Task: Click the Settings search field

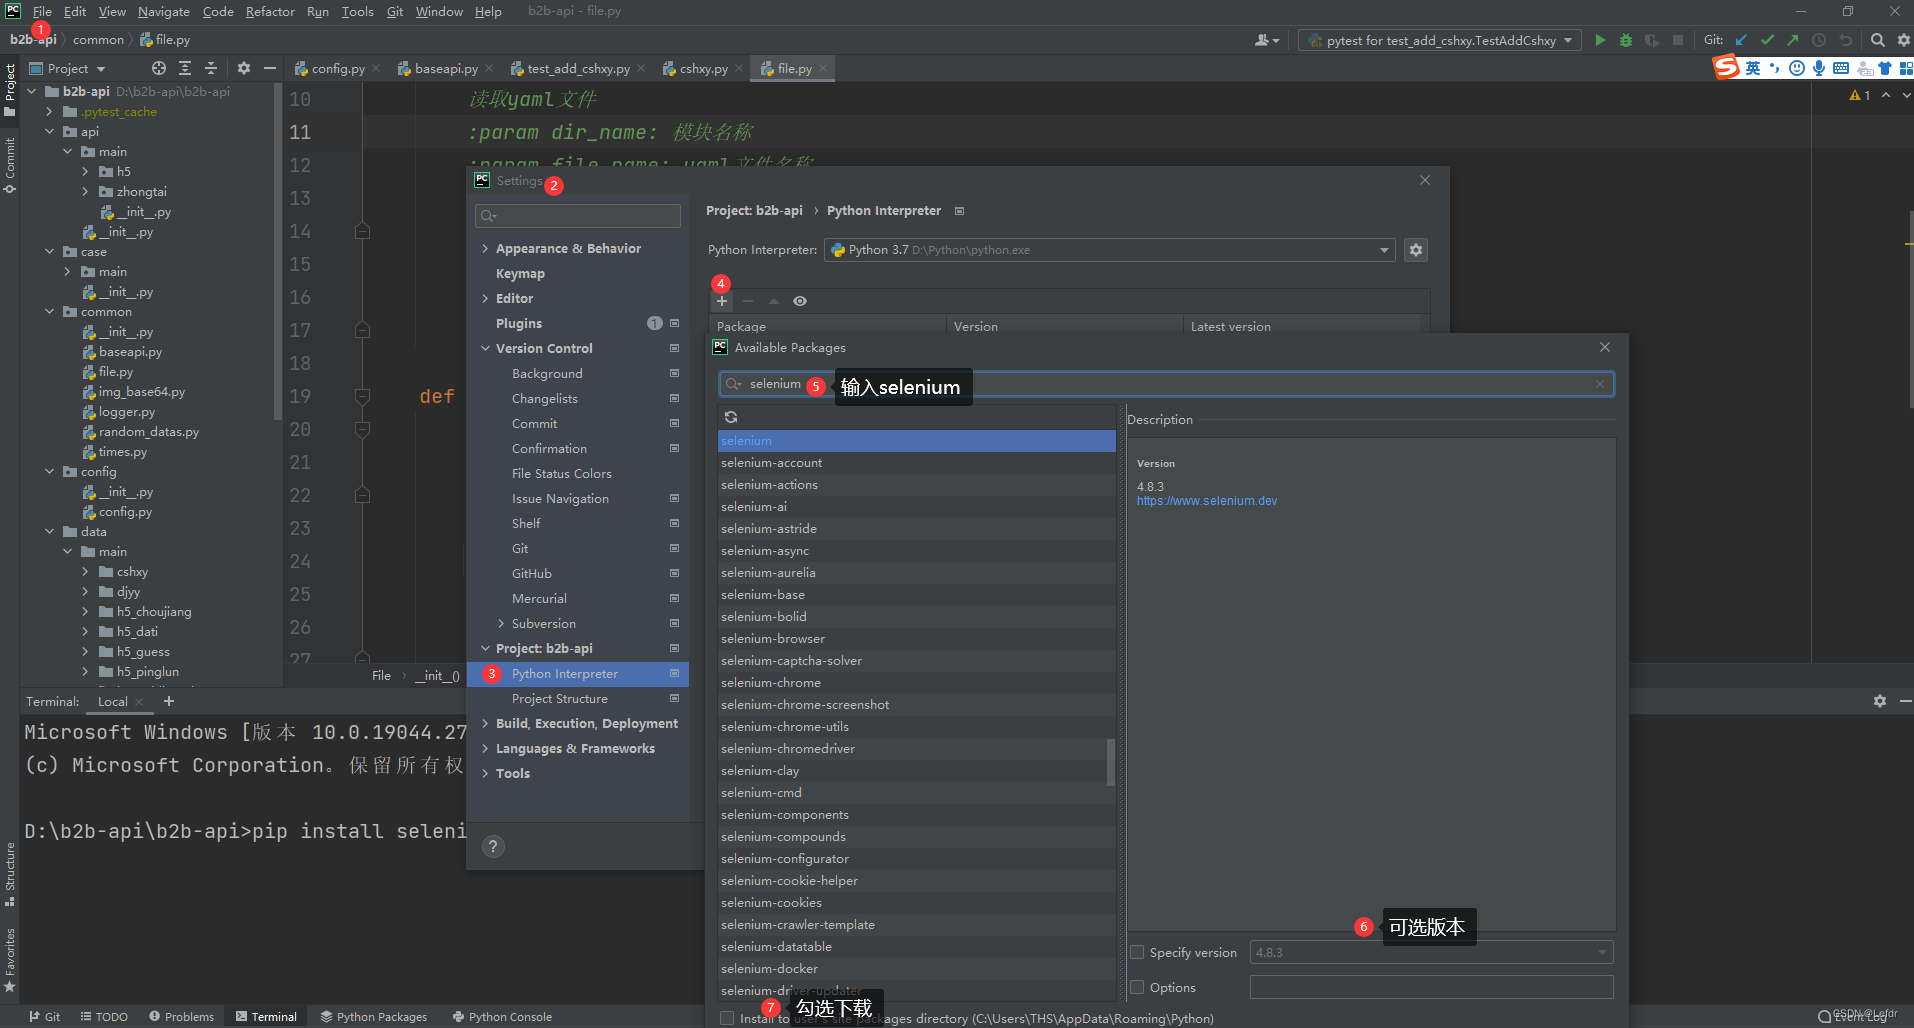Action: [x=578, y=216]
